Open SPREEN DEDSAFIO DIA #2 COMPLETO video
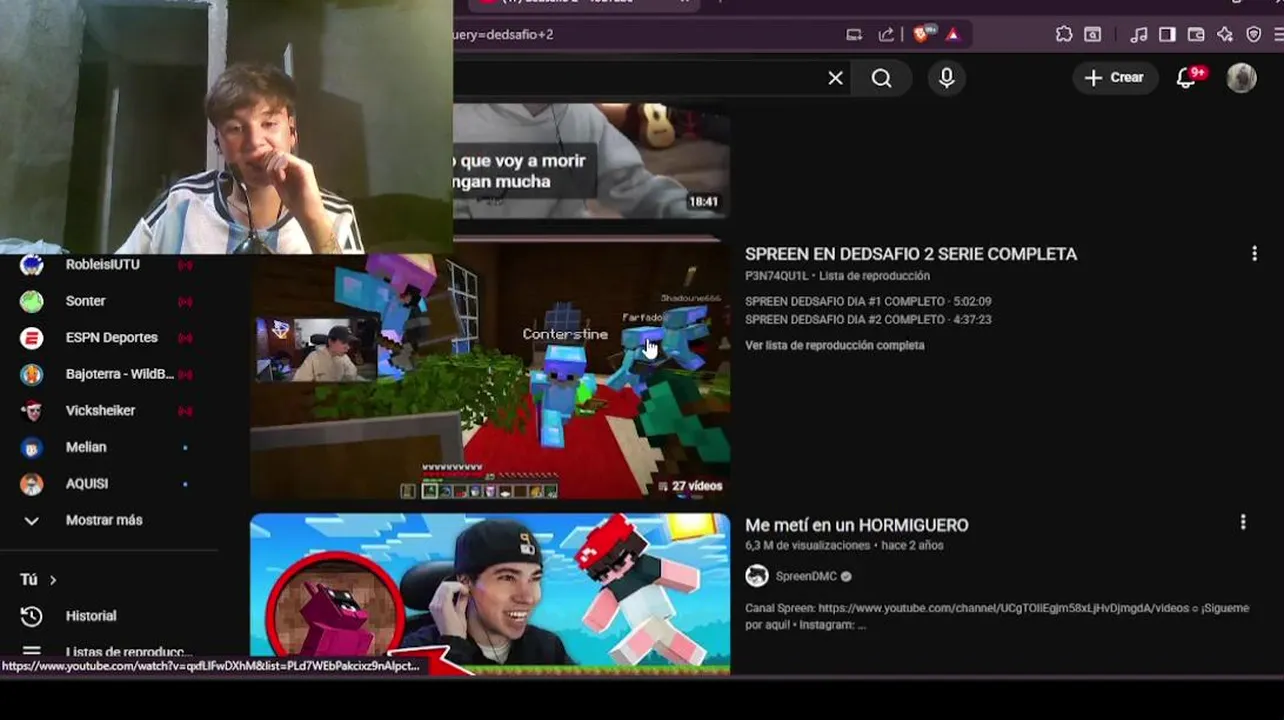This screenshot has height=720, width=1284. (x=868, y=320)
